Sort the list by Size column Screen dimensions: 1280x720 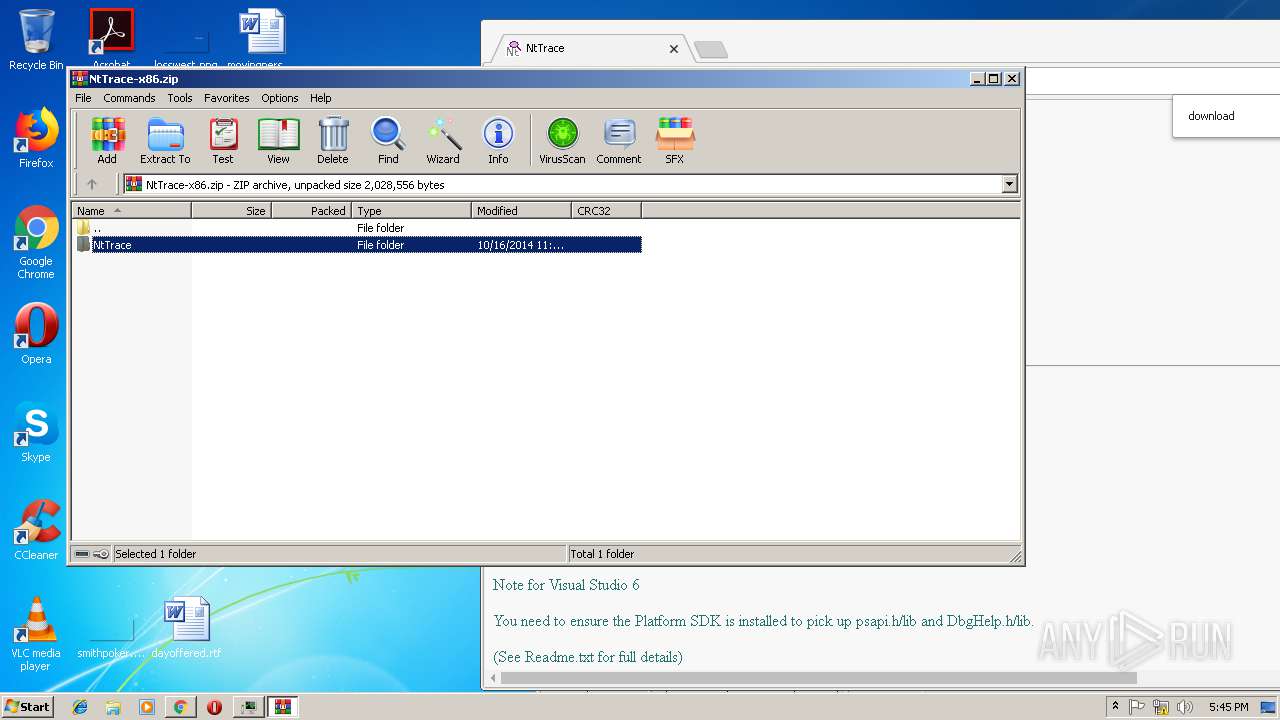tap(231, 211)
